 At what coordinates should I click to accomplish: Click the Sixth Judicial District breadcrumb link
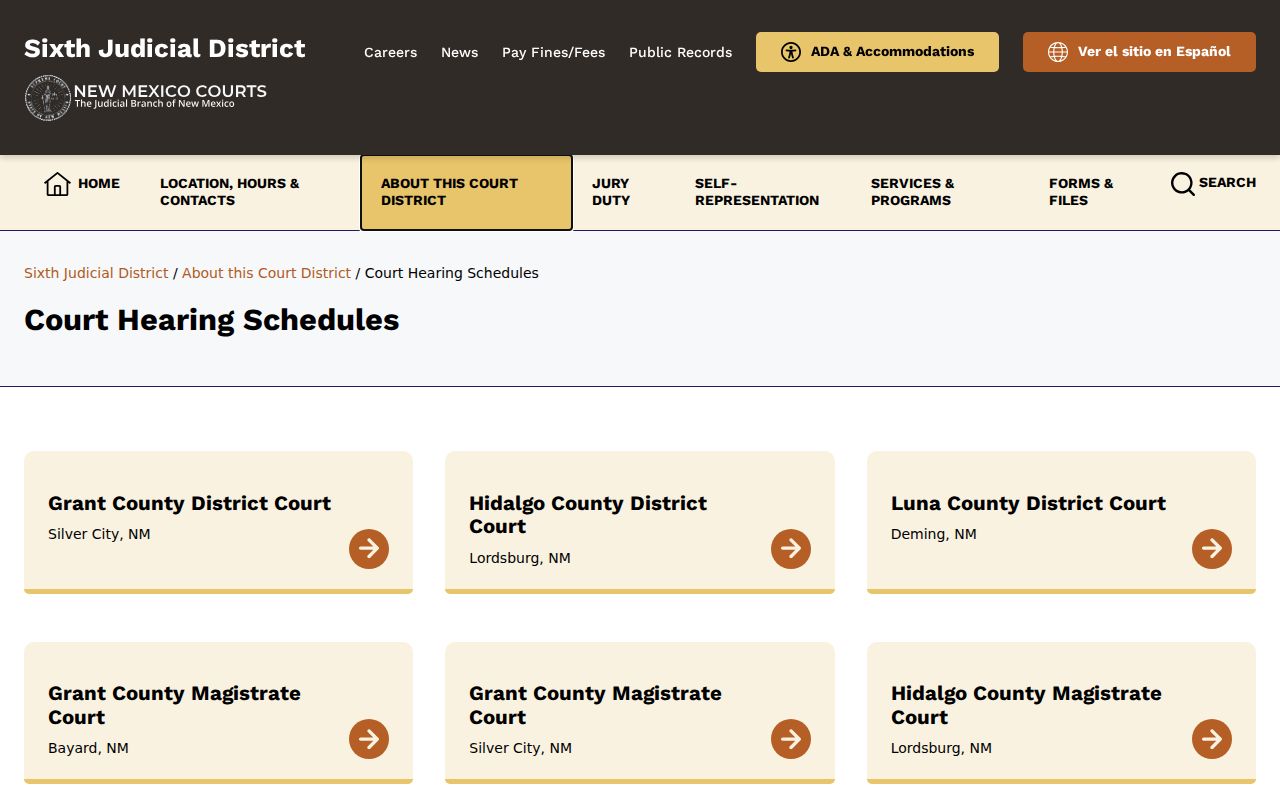96,273
